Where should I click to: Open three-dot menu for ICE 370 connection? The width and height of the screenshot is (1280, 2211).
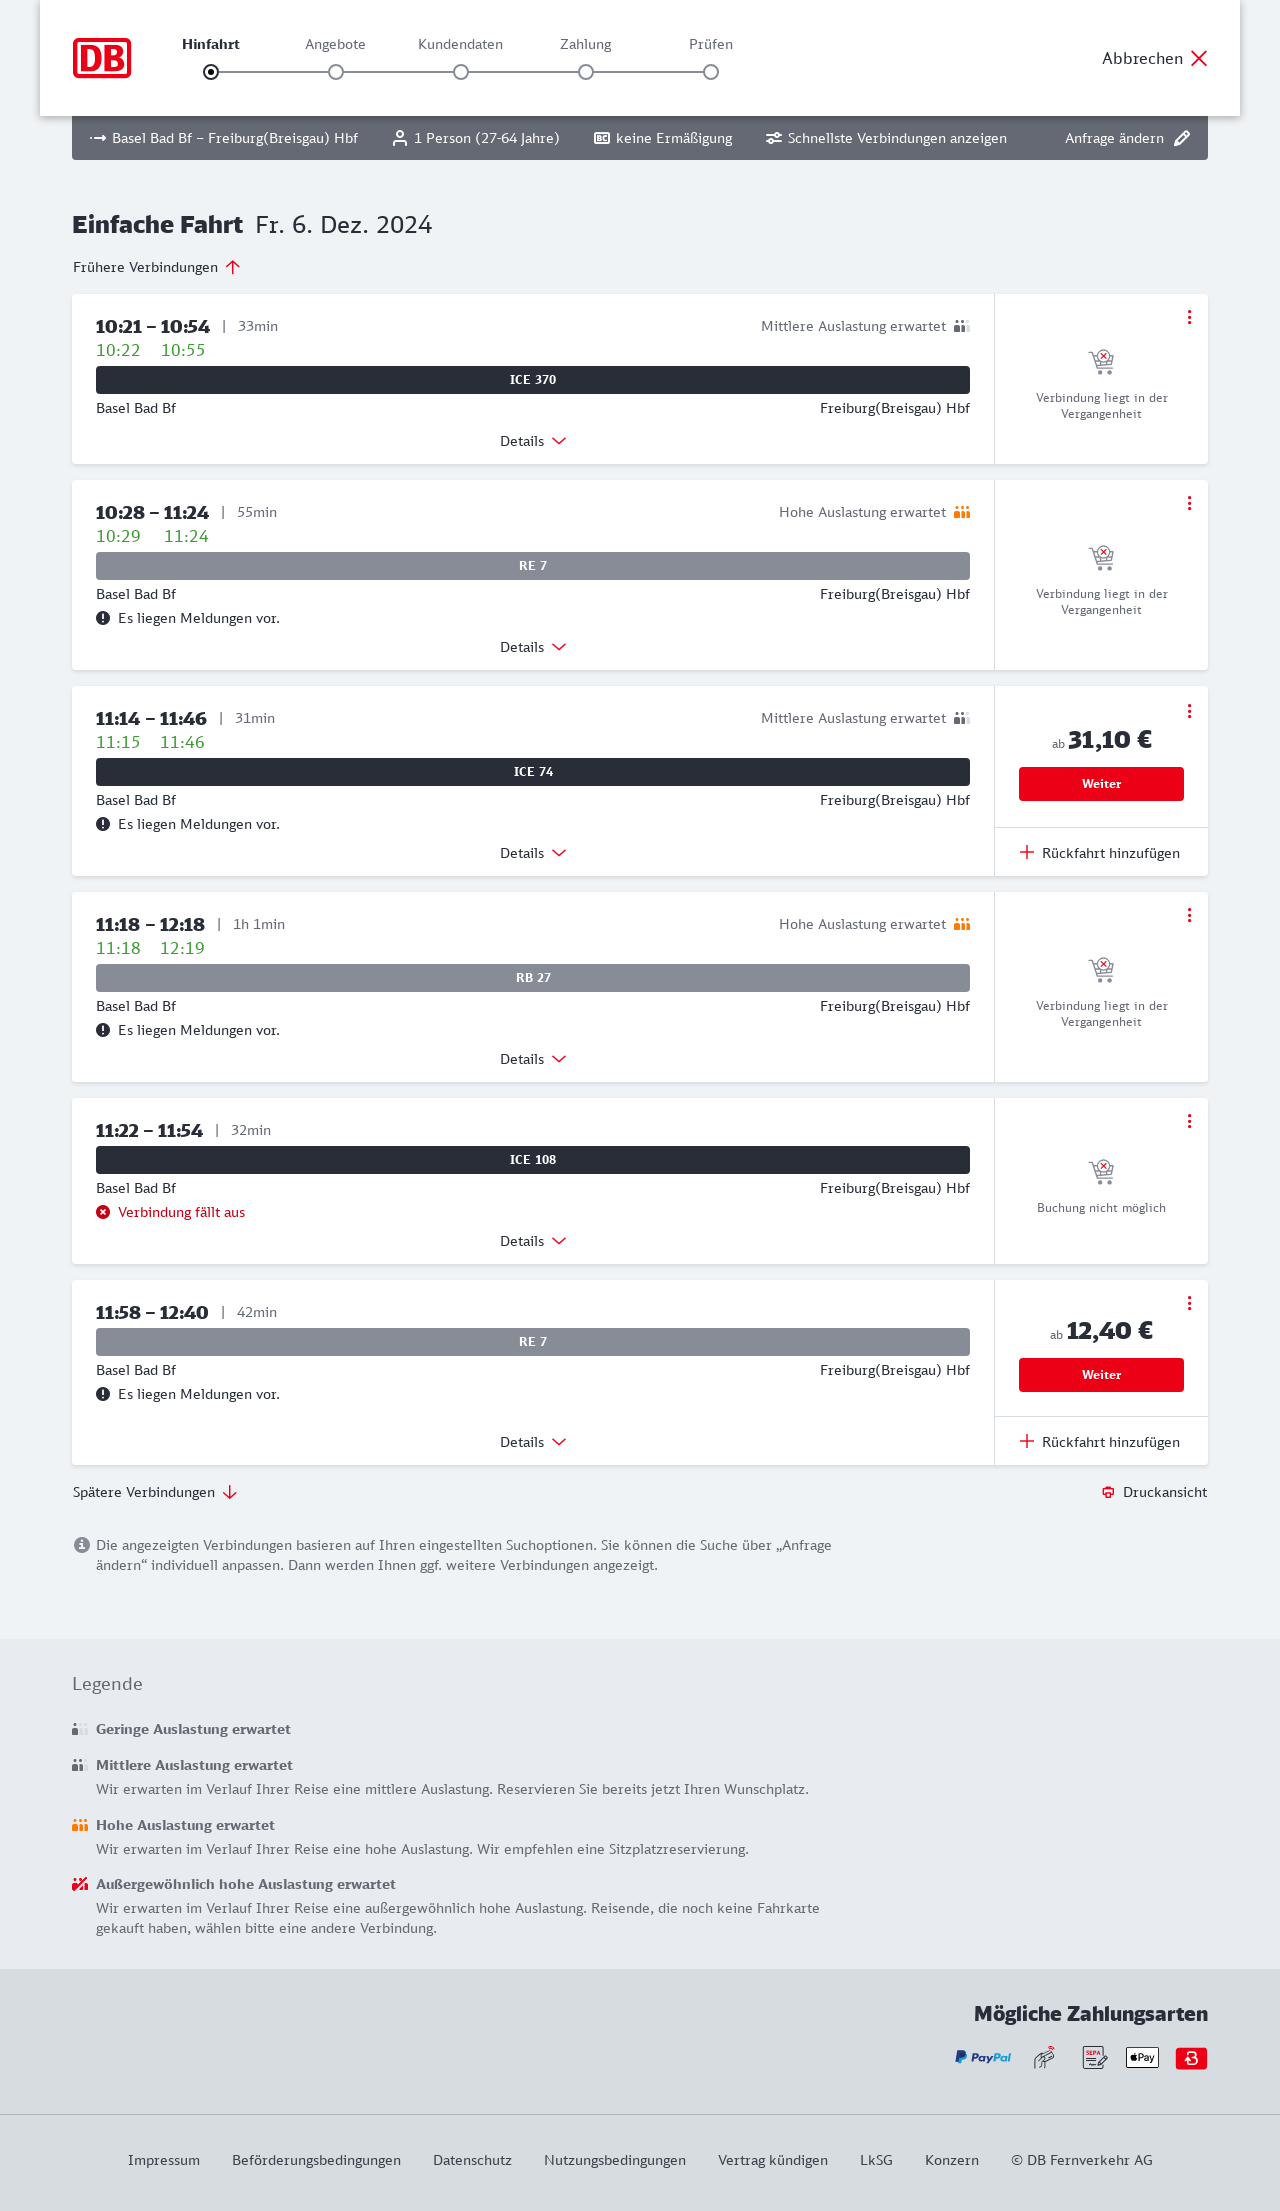[1189, 317]
